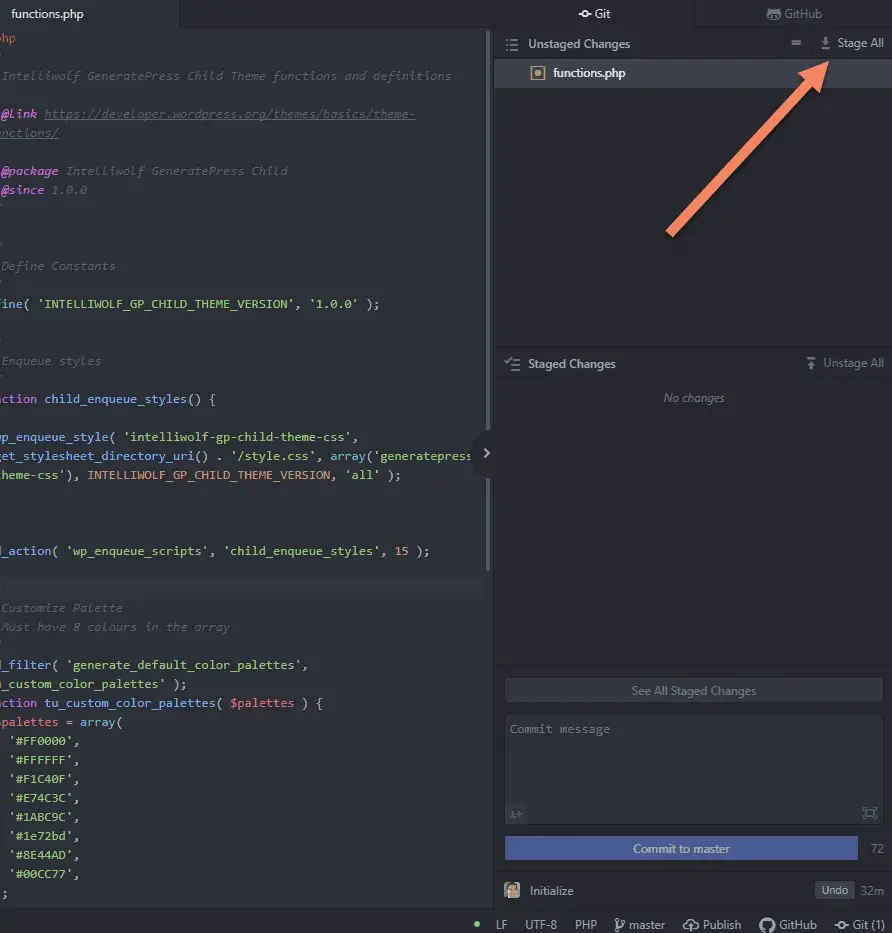Click the @since docblock tag
Screen dimensions: 892x933
click(x=23, y=190)
